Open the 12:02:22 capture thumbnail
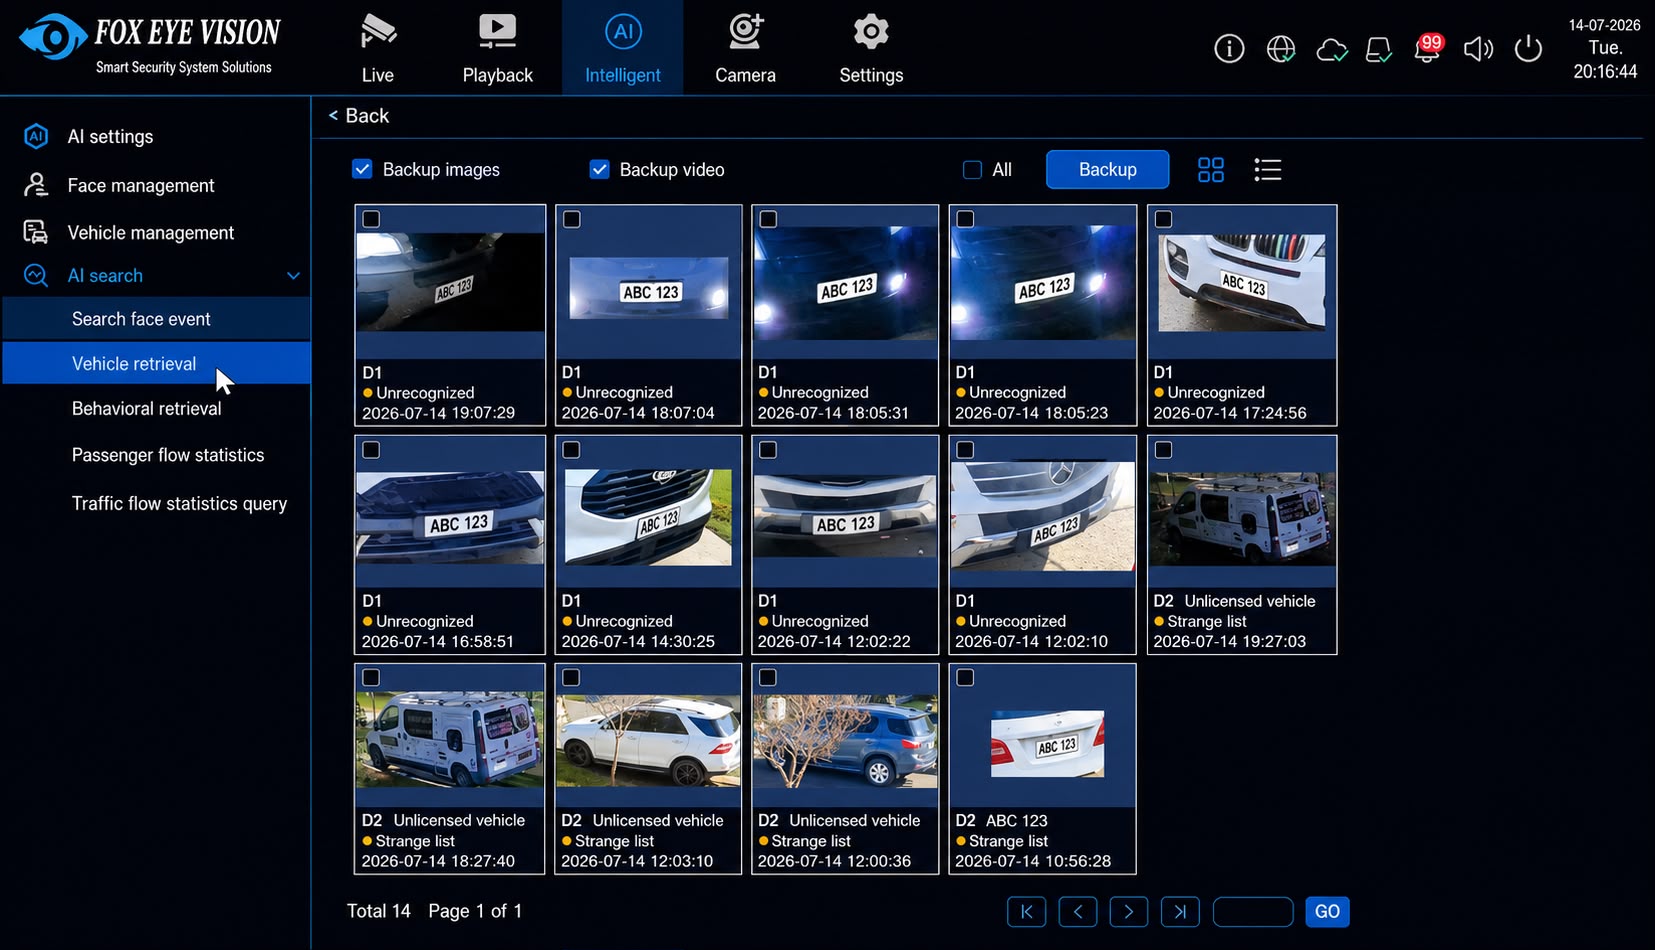 click(845, 515)
